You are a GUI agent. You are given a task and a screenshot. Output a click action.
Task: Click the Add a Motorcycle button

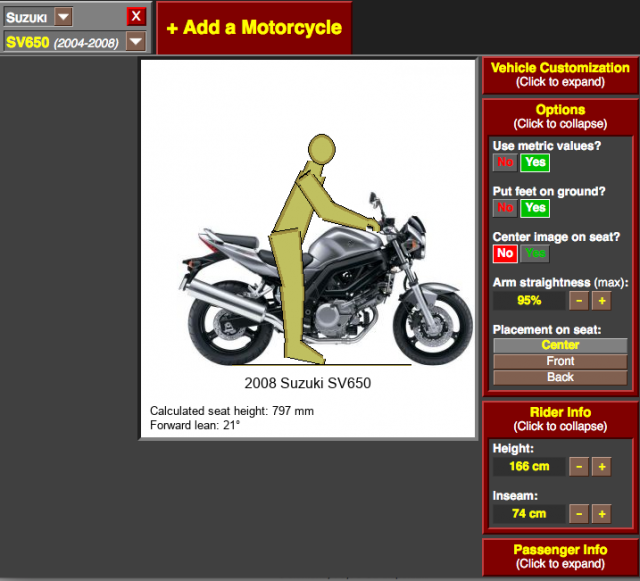tap(254, 28)
